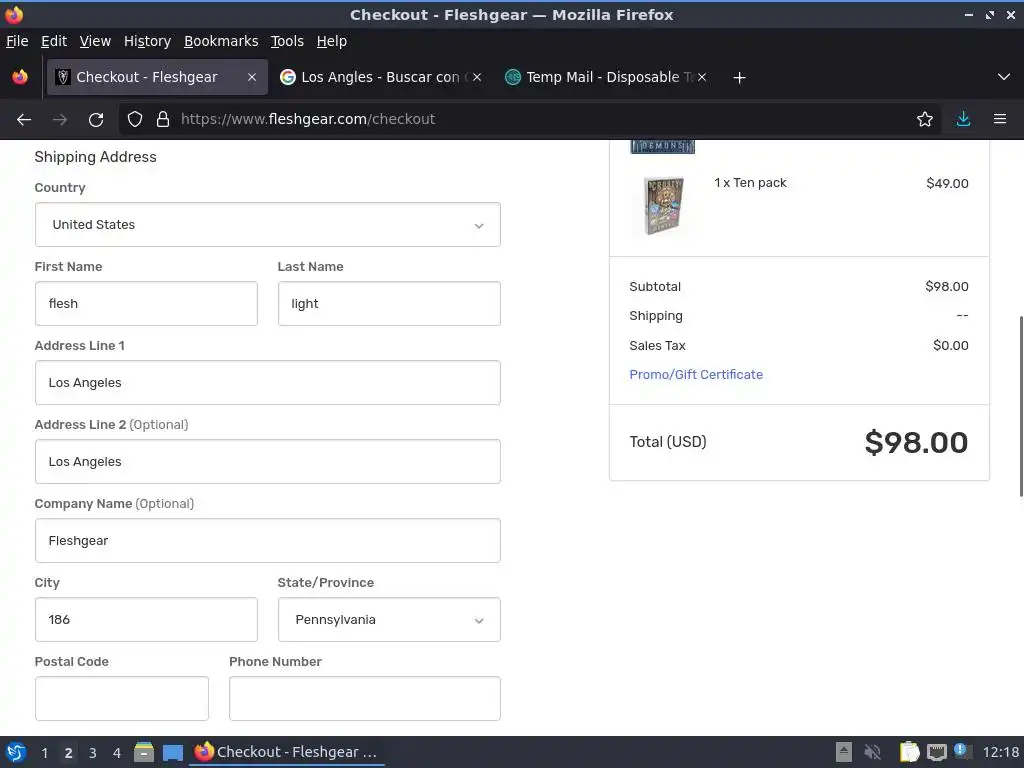Open the Help menu
The height and width of the screenshot is (768, 1024).
(332, 41)
